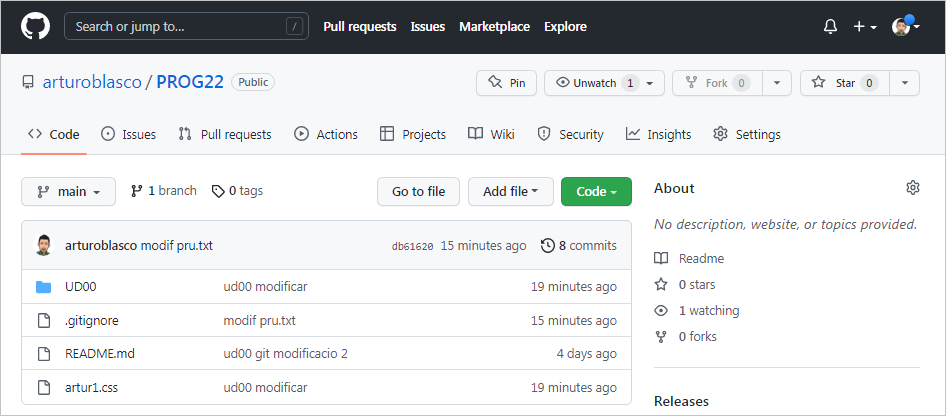946x416 pixels.
Task: Expand the dropdown arrow beside Fork
Action: point(777,83)
